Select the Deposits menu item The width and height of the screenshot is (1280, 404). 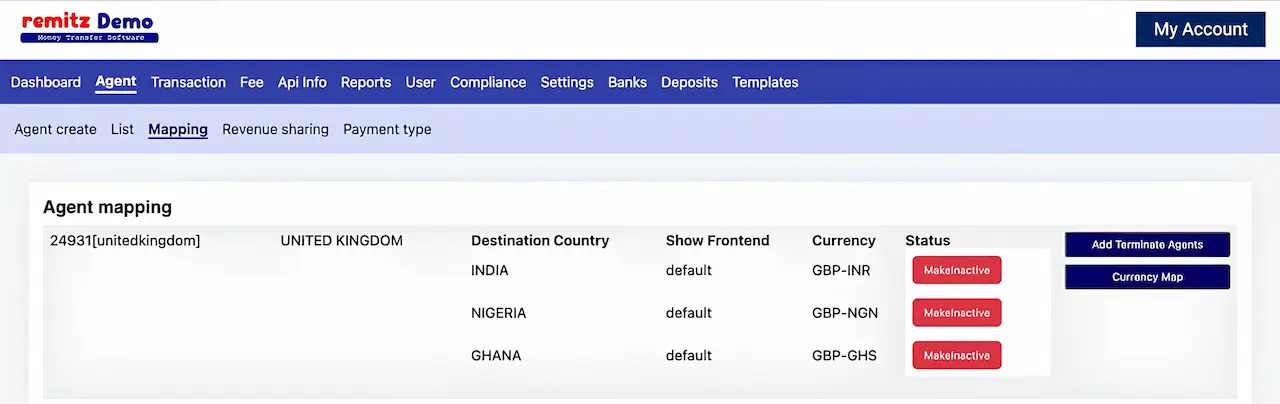click(x=689, y=82)
